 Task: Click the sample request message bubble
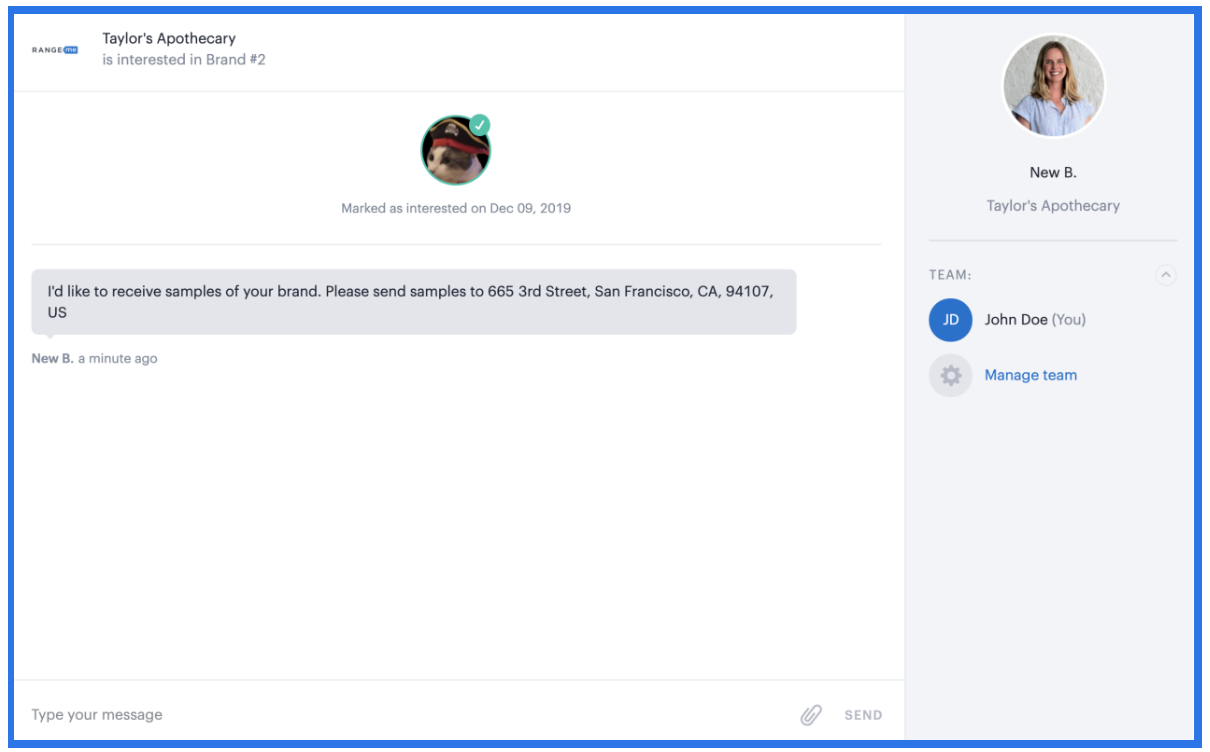click(414, 302)
